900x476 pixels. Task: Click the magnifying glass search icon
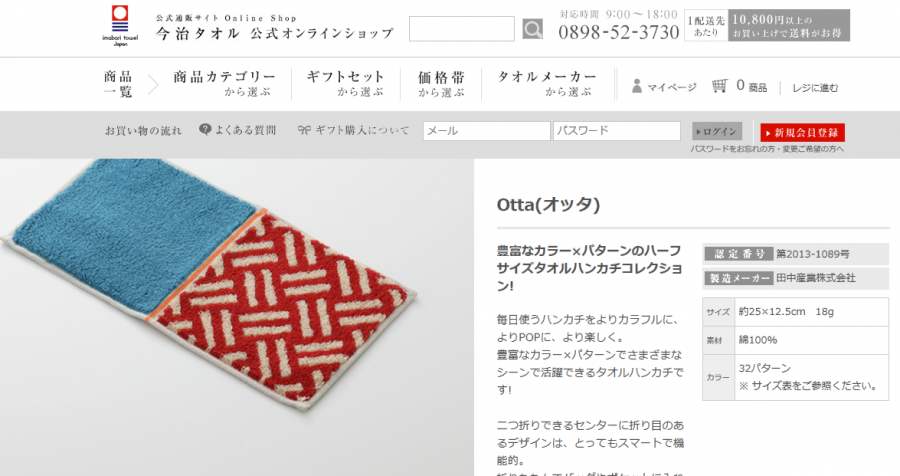(x=532, y=29)
